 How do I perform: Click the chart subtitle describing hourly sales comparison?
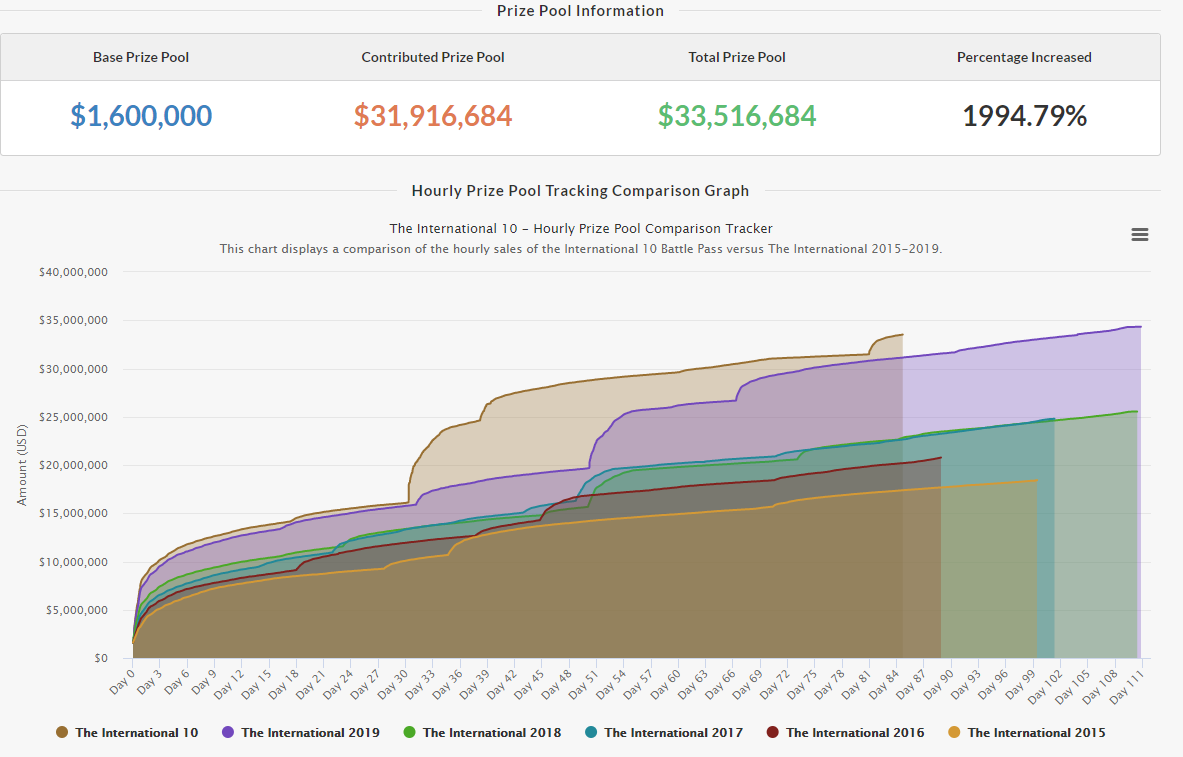(x=581, y=249)
